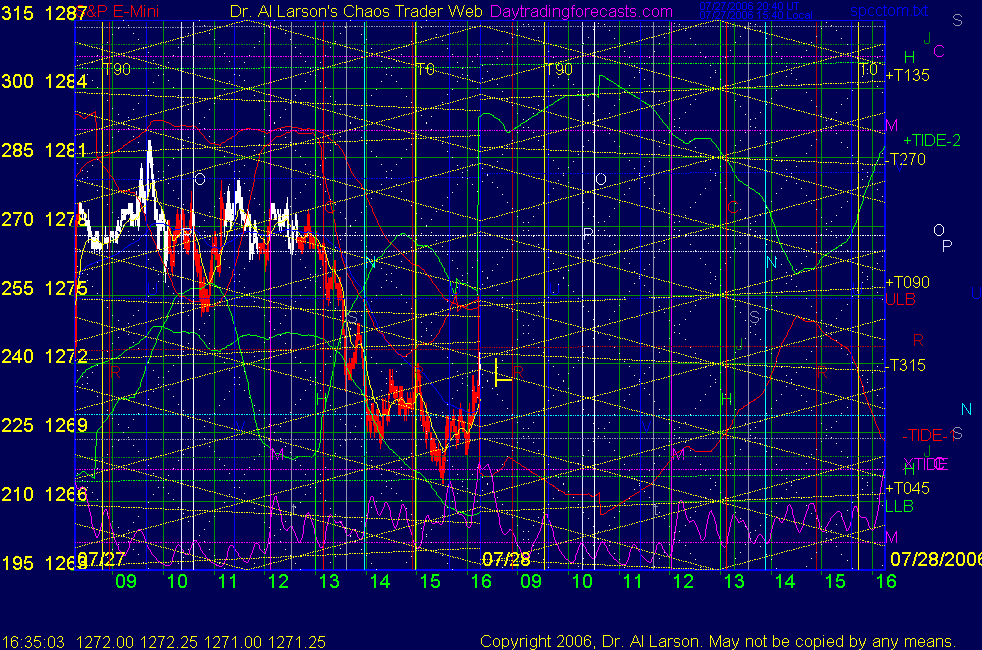Image resolution: width=982 pixels, height=650 pixels.
Task: Select the S&P E-Mini chart label
Action: click(x=119, y=11)
